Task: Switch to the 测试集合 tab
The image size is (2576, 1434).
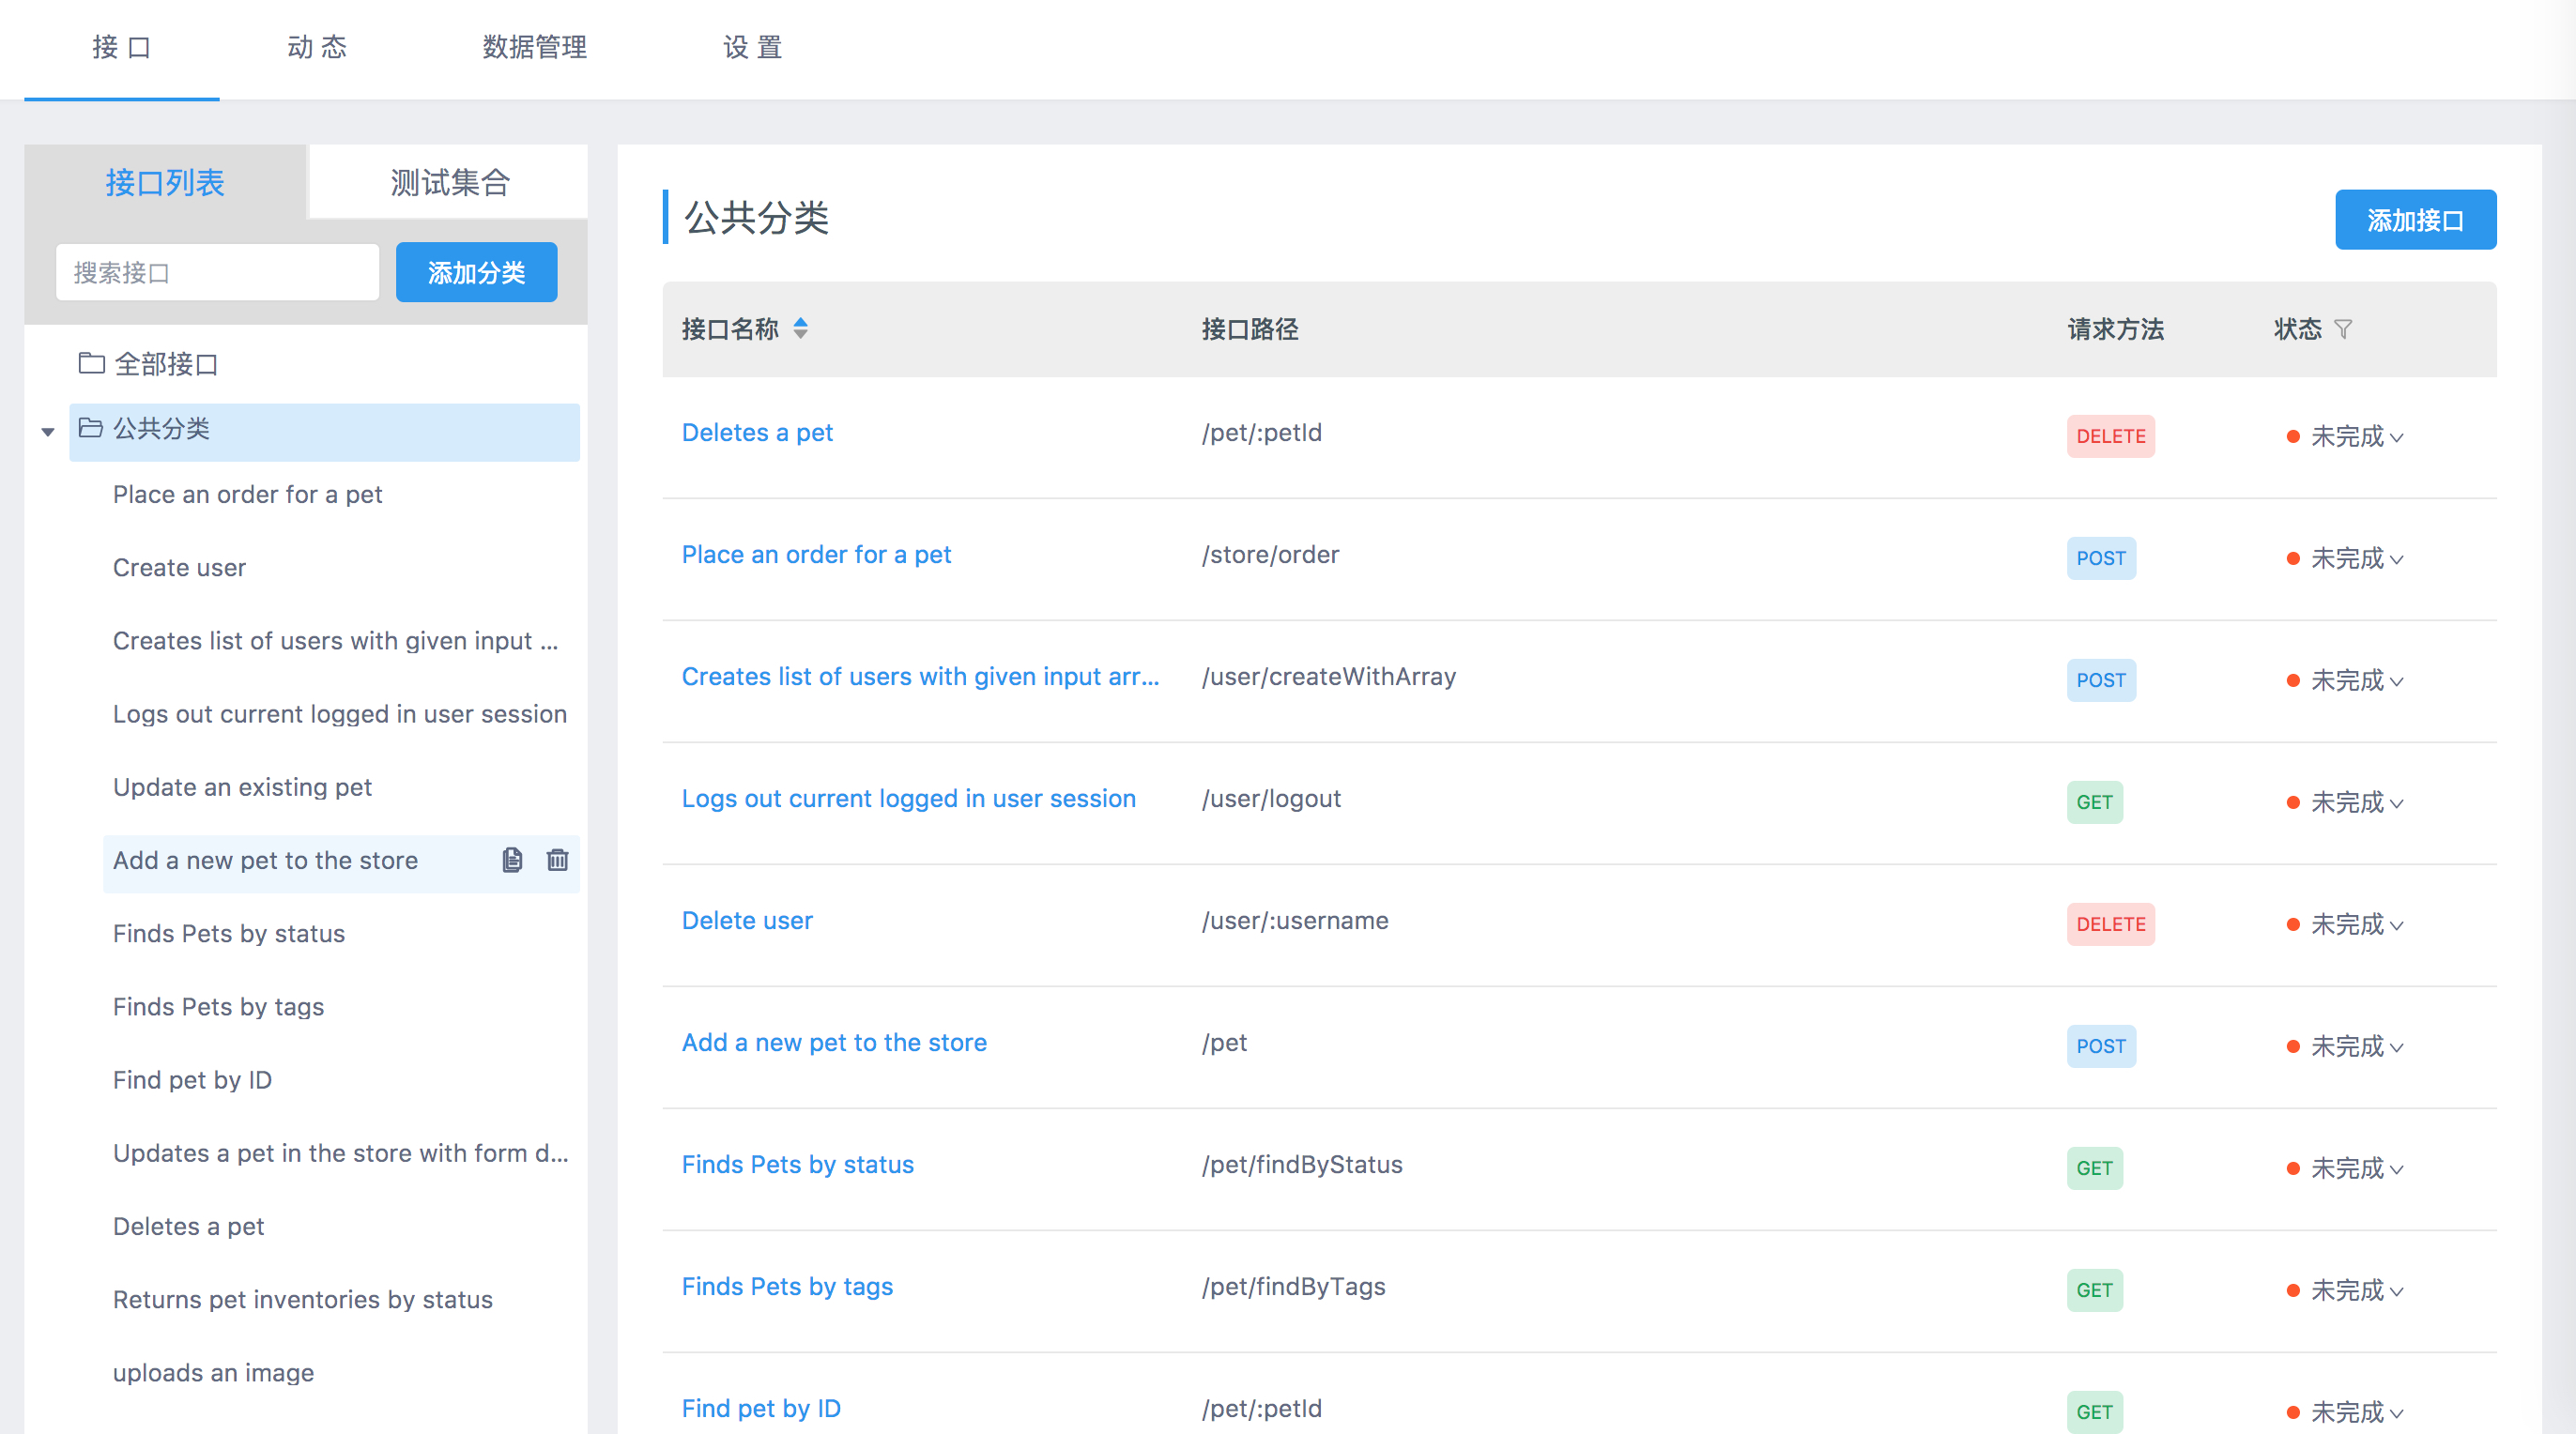Action: tap(449, 182)
